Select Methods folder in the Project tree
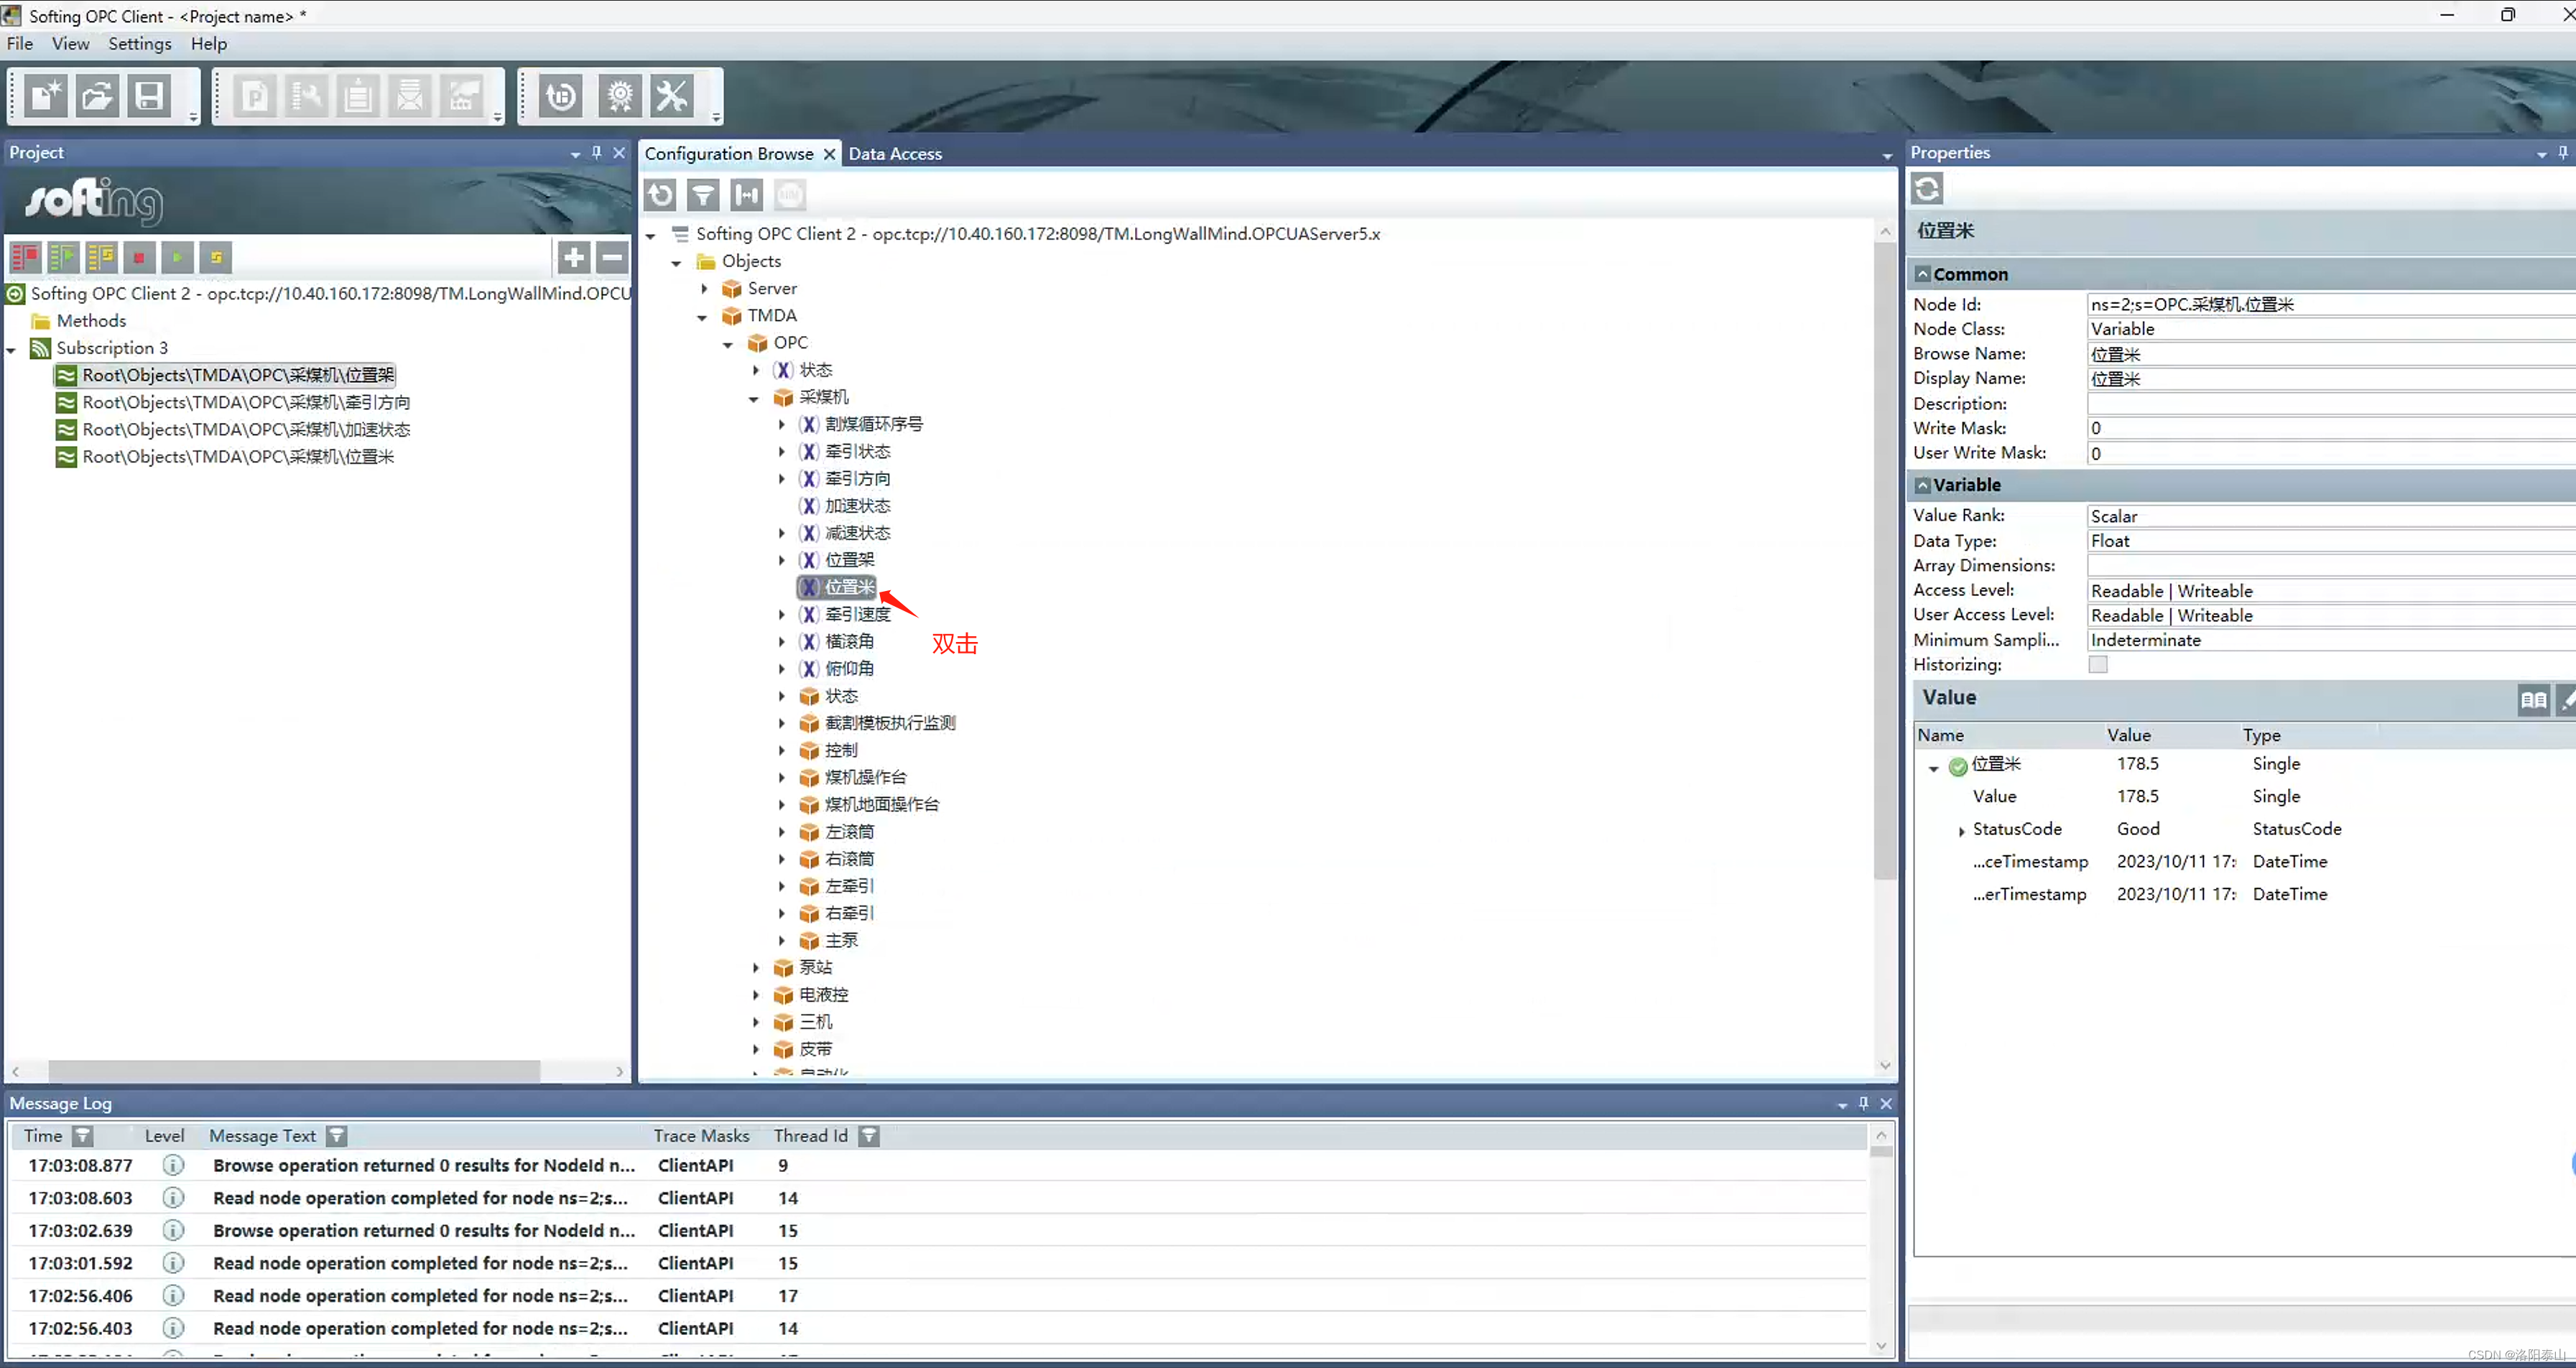2576x1368 pixels. click(x=91, y=320)
